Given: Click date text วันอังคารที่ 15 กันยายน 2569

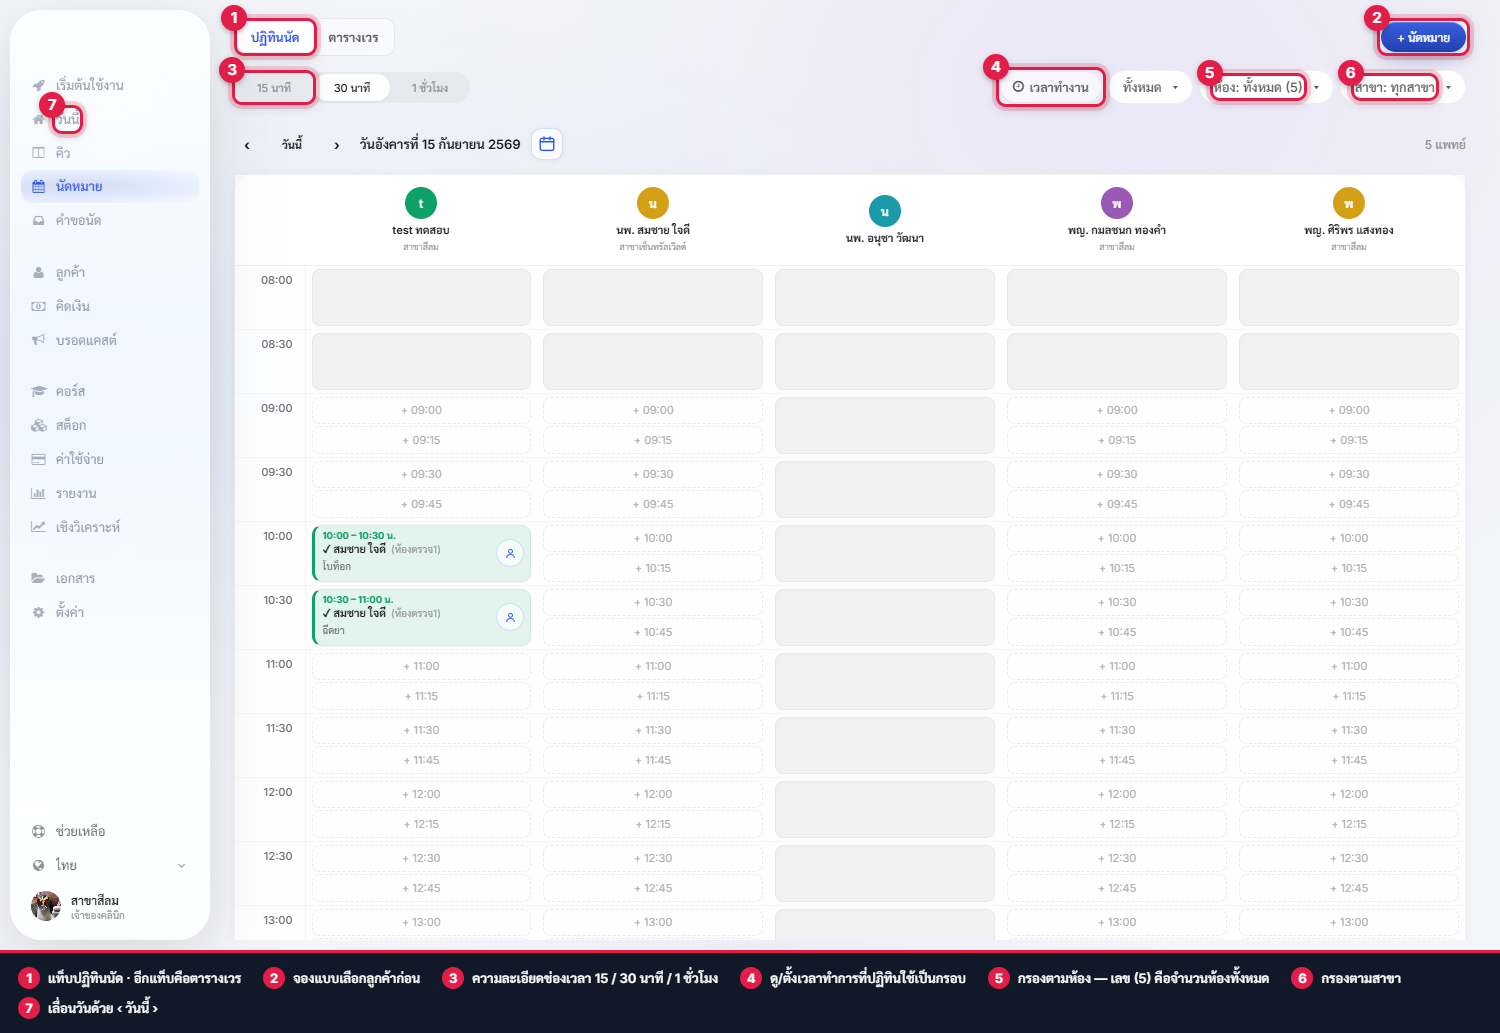Looking at the screenshot, I should coord(440,145).
